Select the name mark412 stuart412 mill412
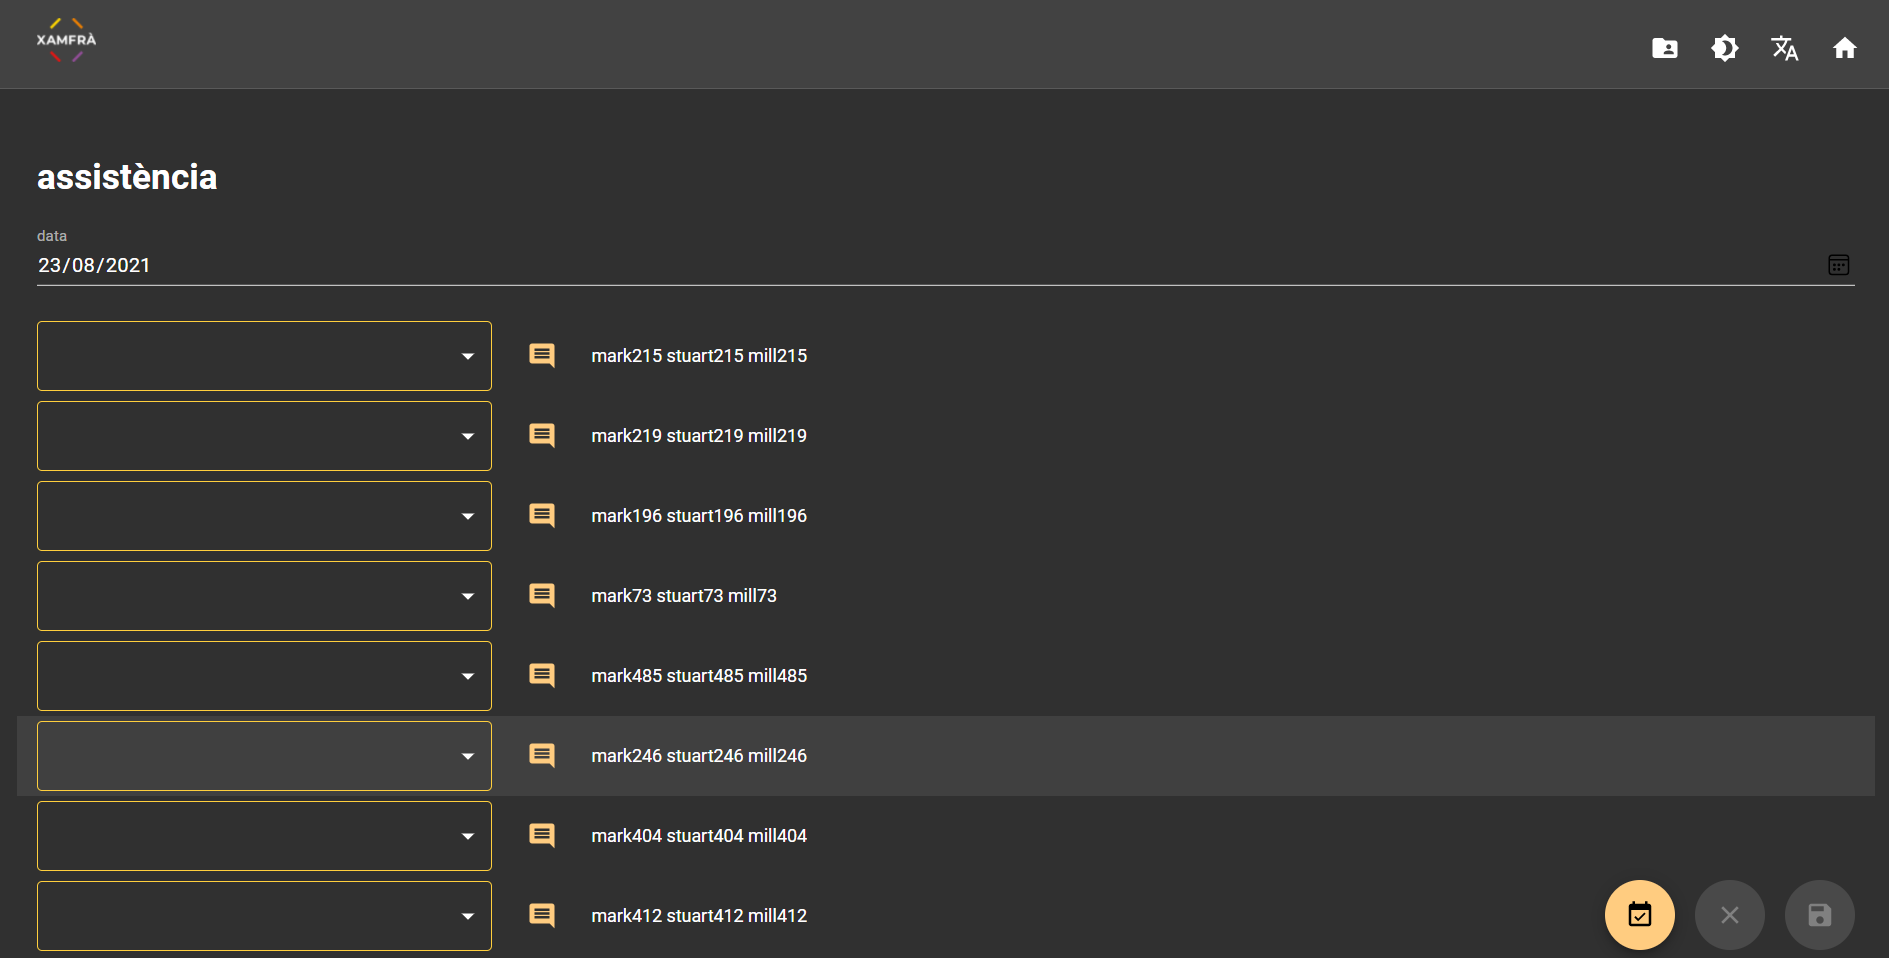 point(699,916)
